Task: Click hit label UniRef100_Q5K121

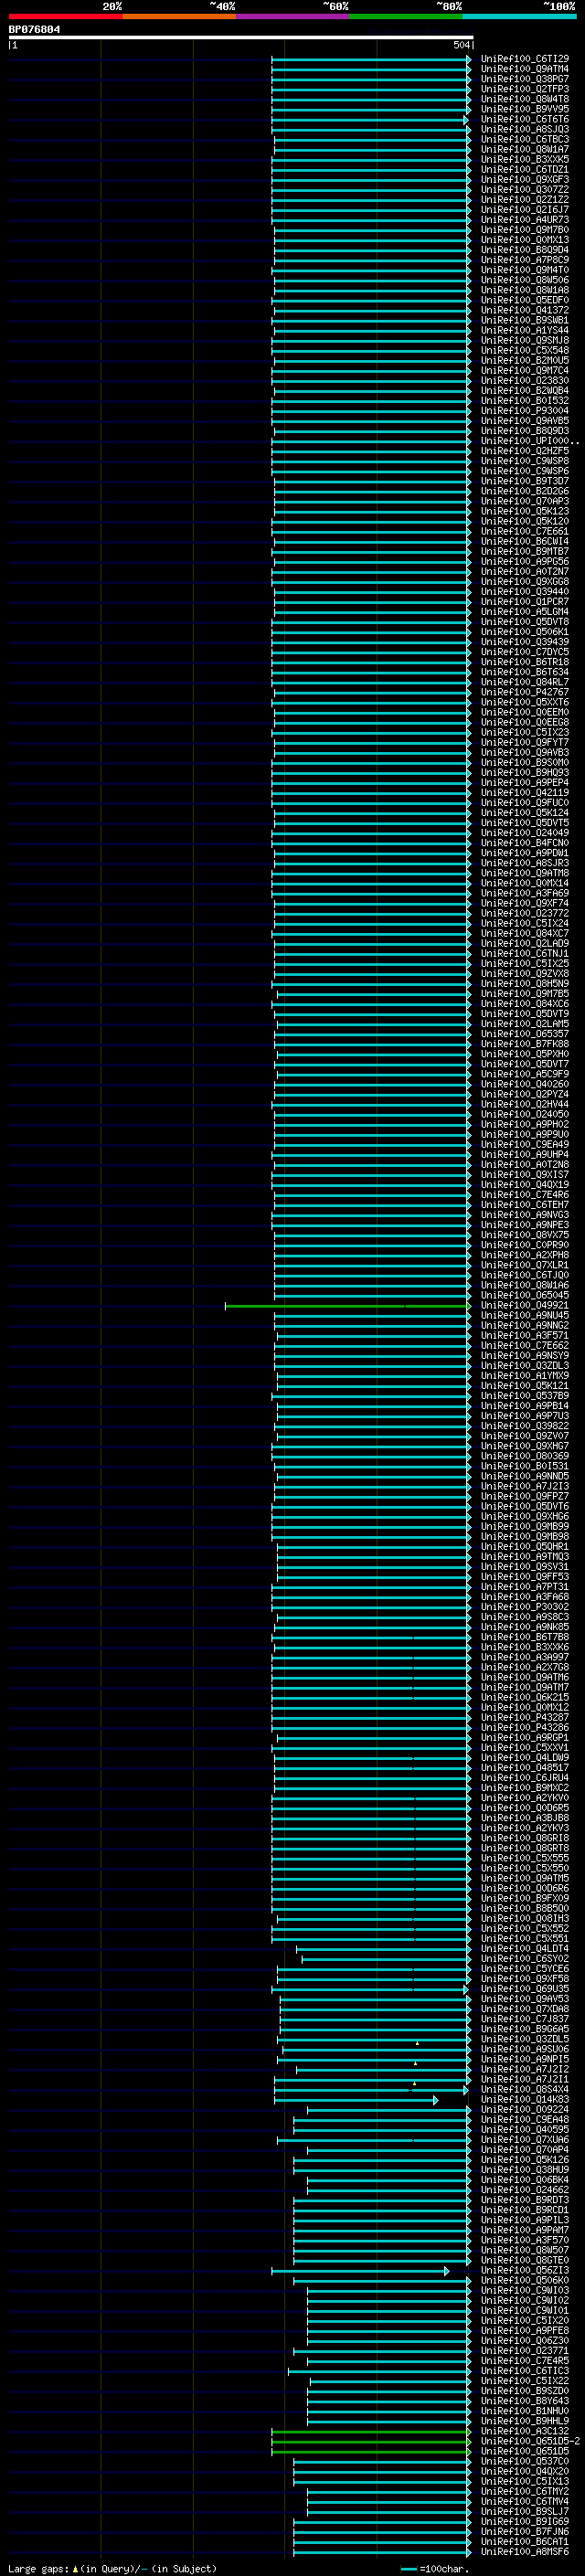Action: point(525,1385)
